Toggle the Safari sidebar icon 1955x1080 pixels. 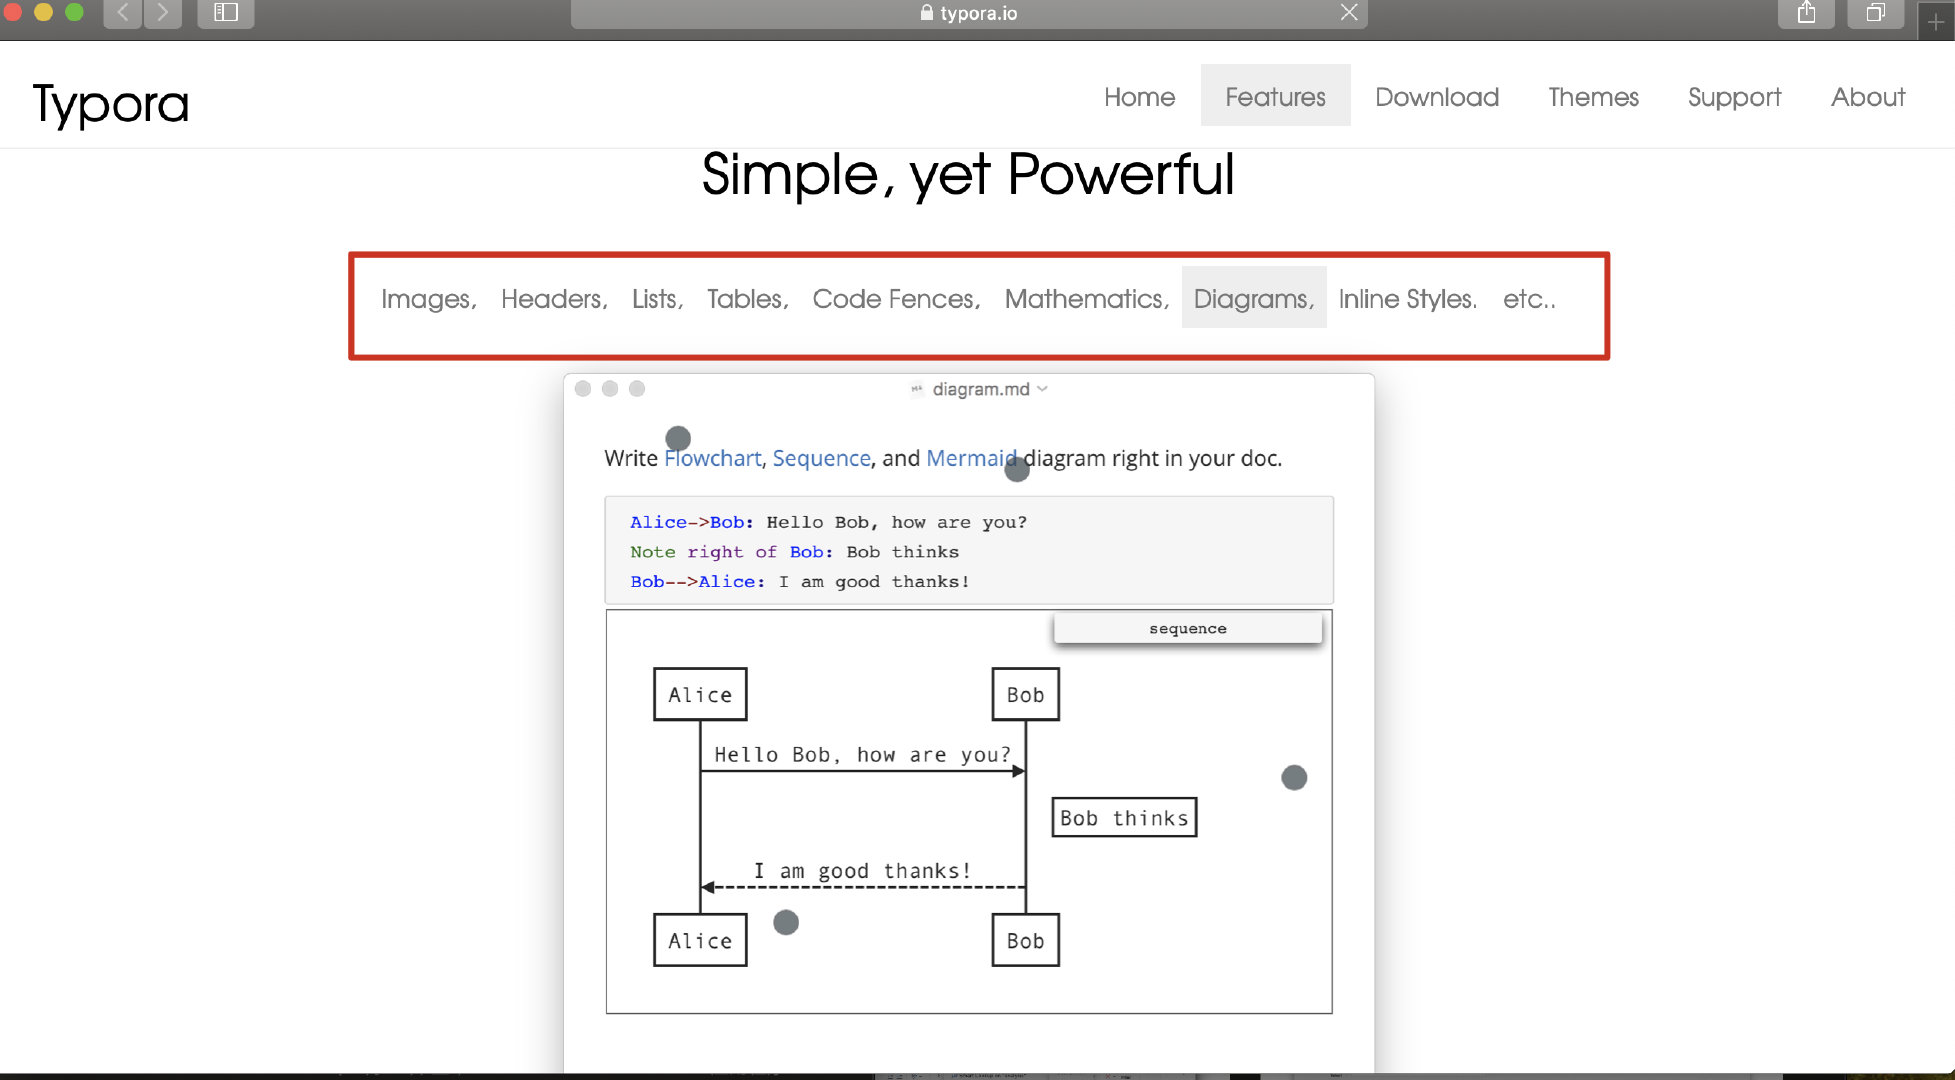(226, 13)
